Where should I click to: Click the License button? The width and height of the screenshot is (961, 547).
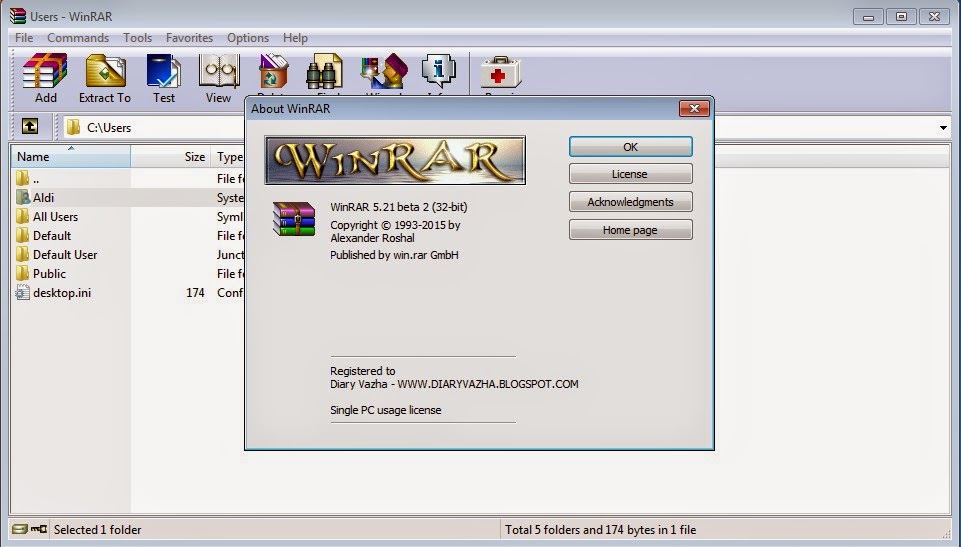(631, 174)
